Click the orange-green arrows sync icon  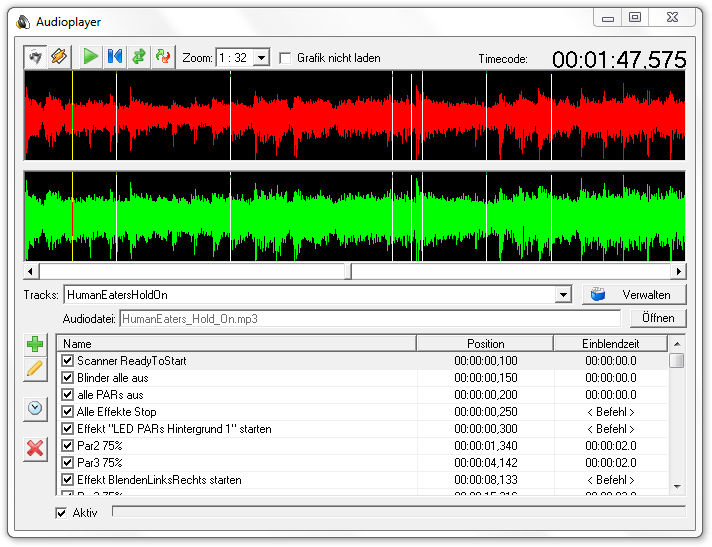click(162, 57)
